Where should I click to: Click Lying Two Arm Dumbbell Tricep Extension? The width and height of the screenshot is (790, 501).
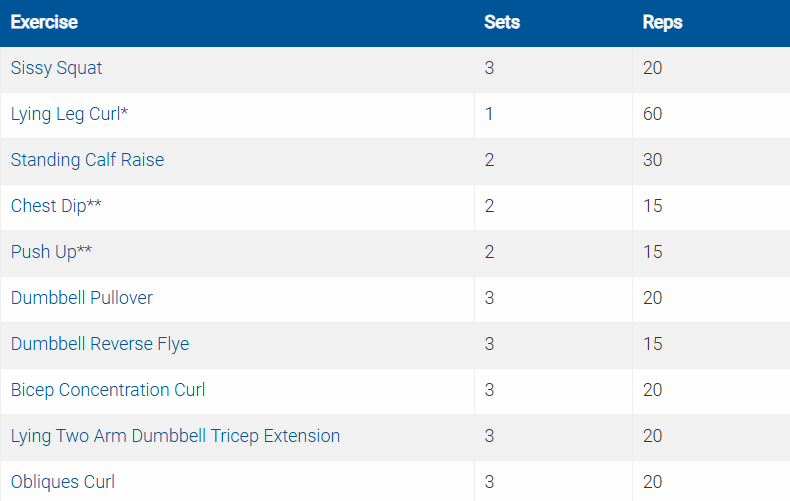(x=175, y=436)
